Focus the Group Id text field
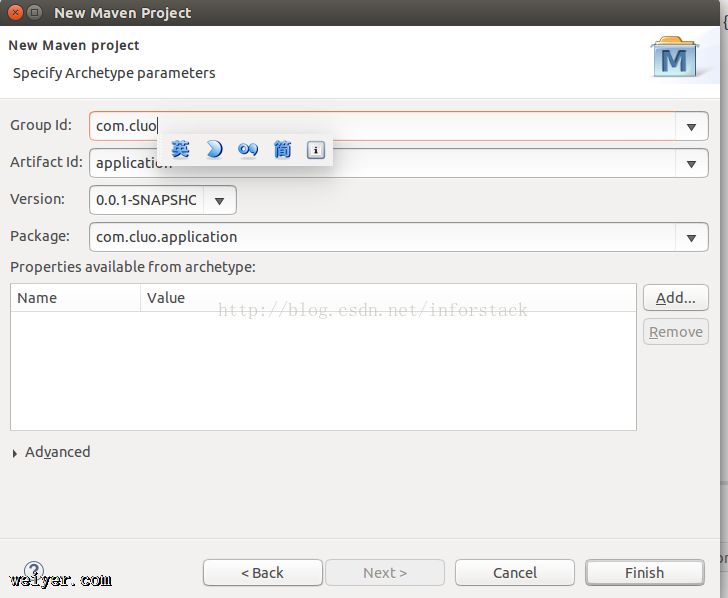The image size is (728, 598). coord(382,126)
